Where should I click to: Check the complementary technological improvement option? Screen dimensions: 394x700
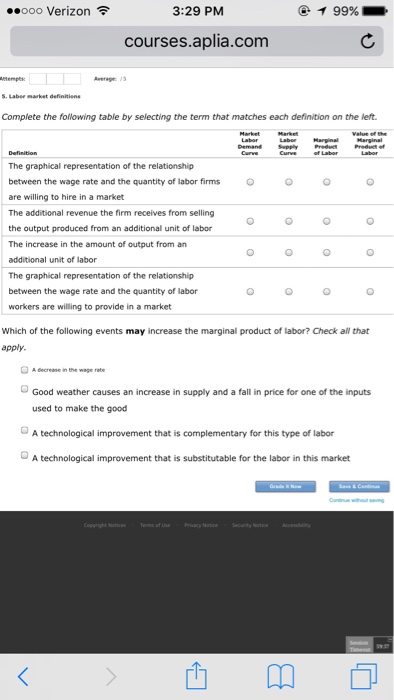pos(24,430)
